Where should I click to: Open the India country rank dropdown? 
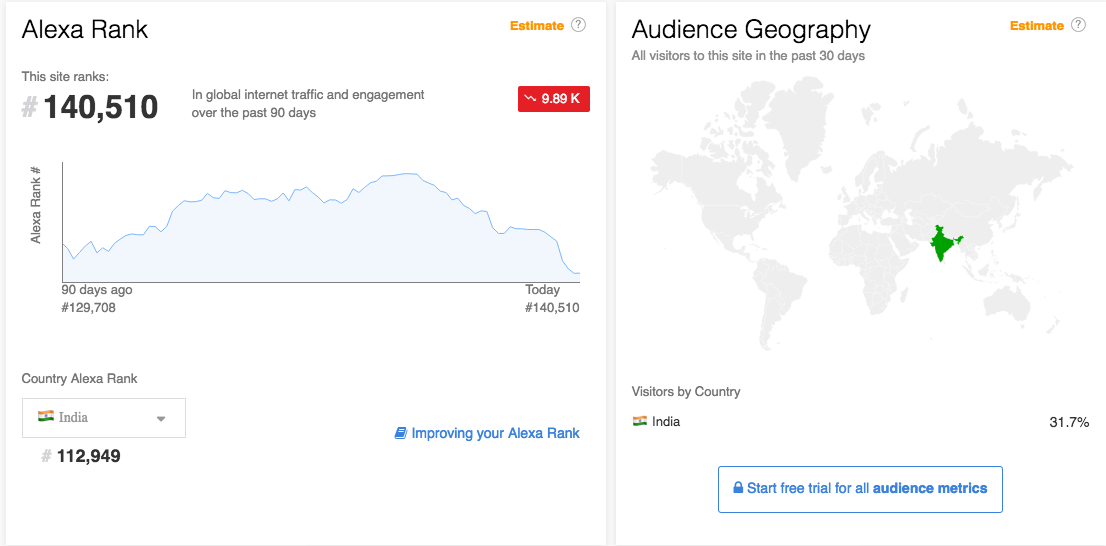tap(104, 418)
